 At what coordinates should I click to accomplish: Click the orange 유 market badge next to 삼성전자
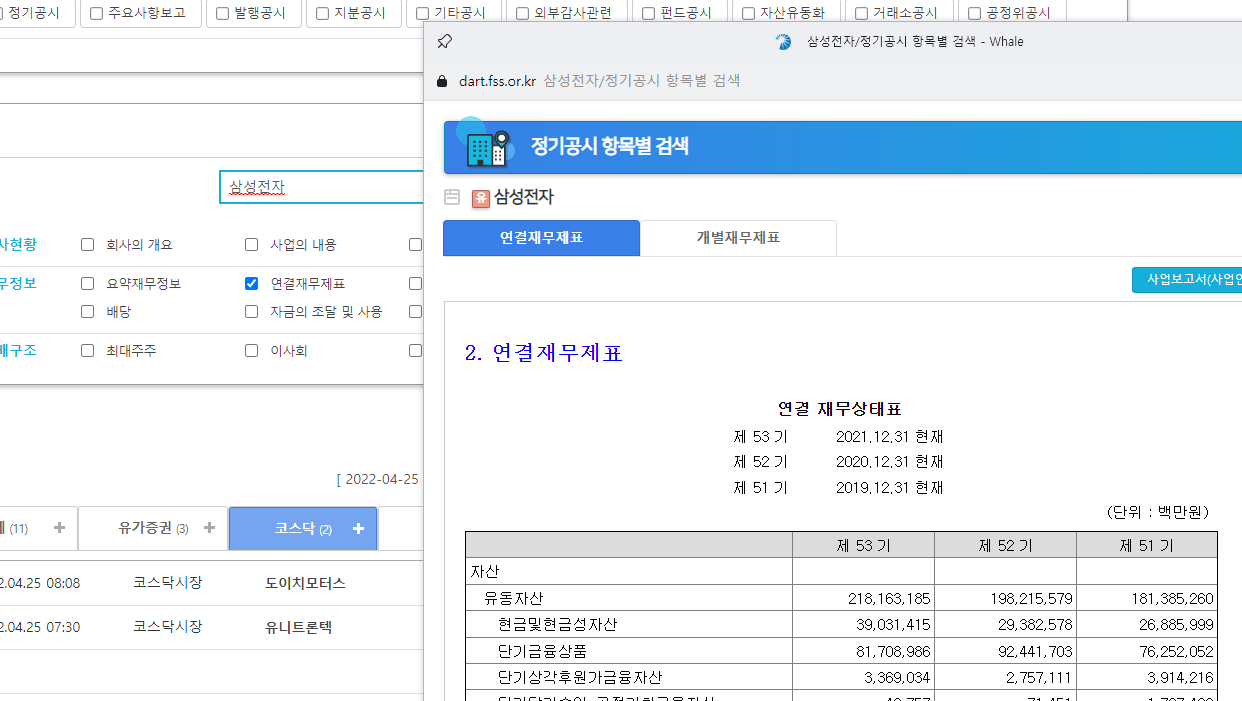(481, 198)
